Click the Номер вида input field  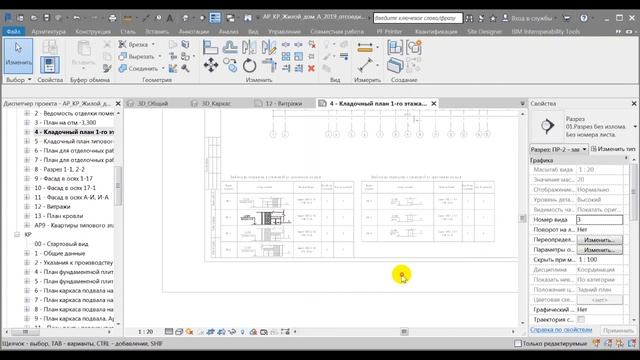coord(600,220)
